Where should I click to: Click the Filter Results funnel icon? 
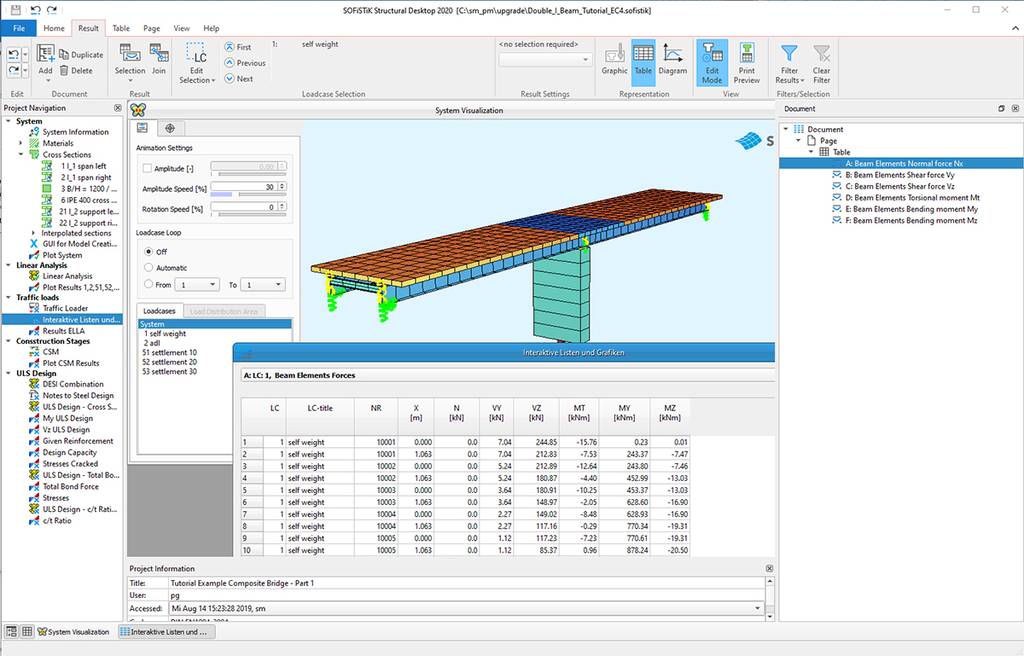click(x=790, y=54)
